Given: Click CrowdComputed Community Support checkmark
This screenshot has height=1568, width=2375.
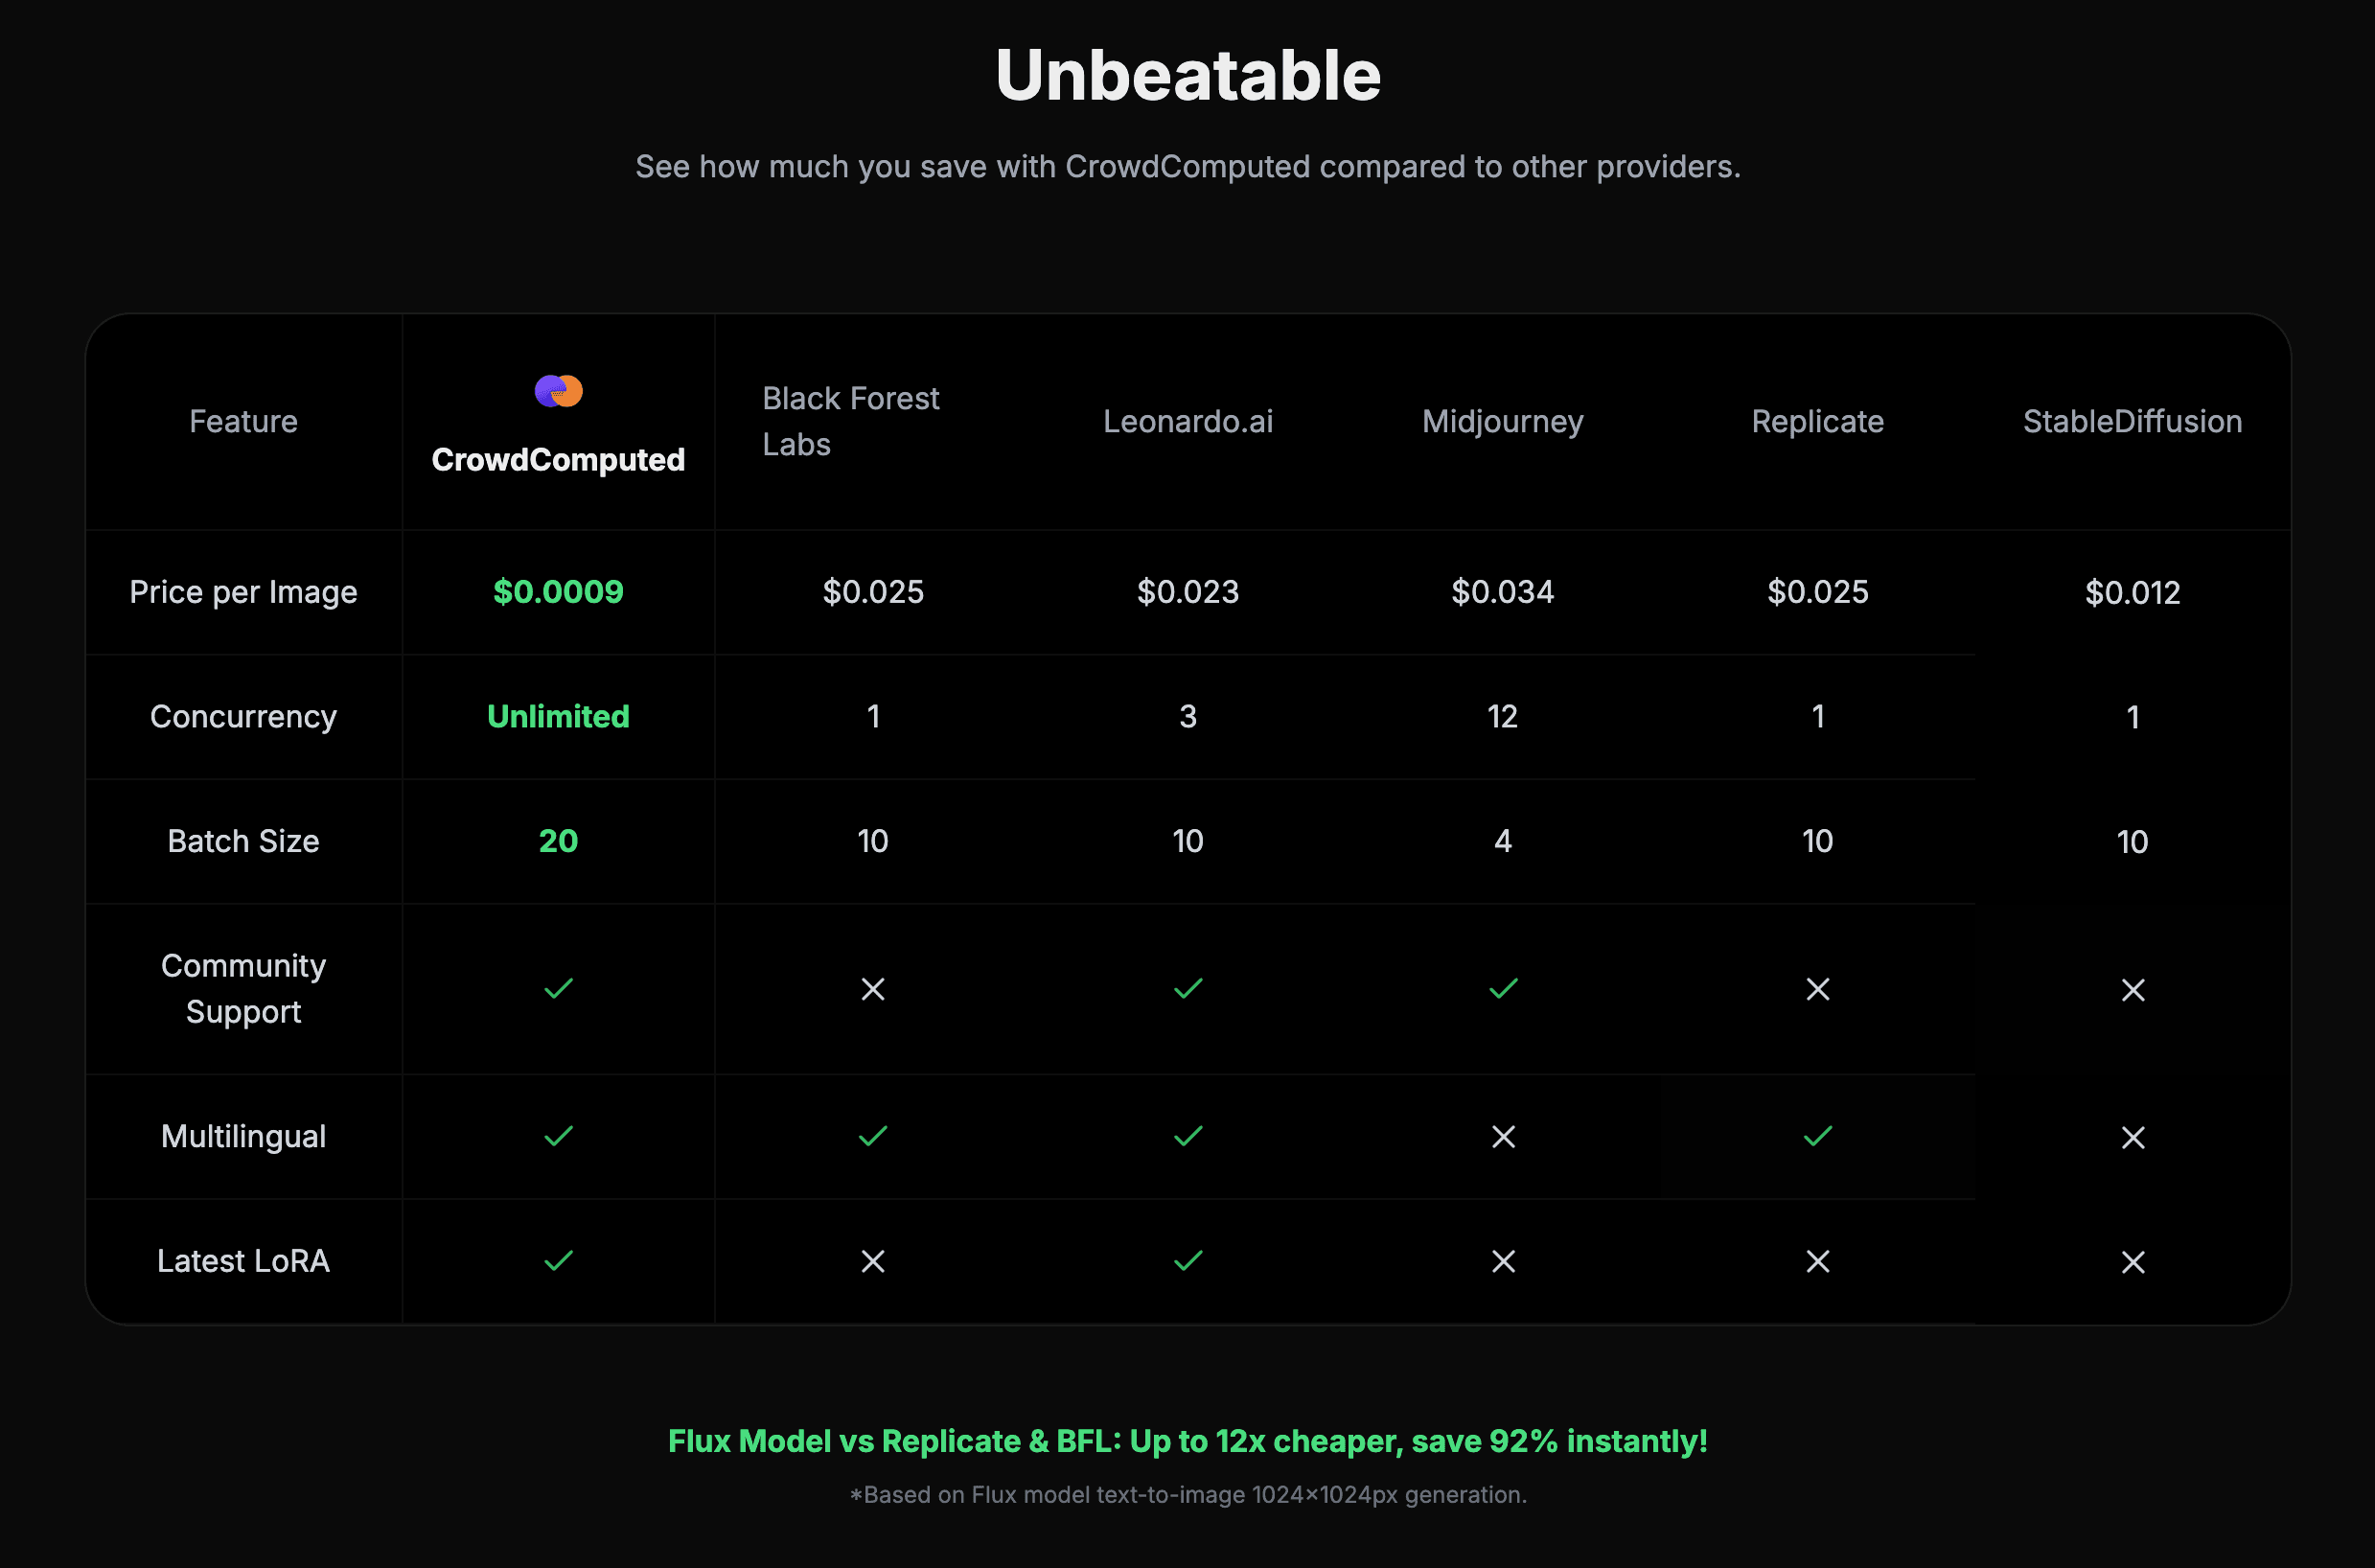Looking at the screenshot, I should point(558,989).
